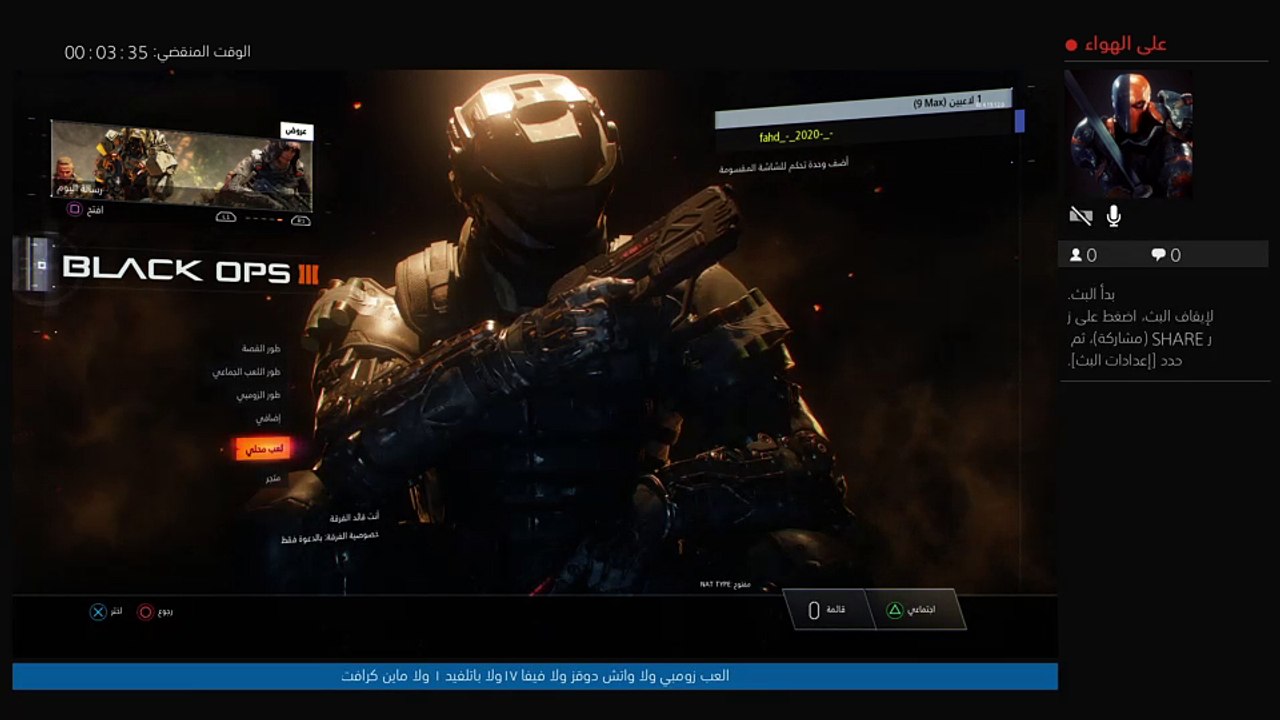Click the viewers count person icon

pos(1076,255)
